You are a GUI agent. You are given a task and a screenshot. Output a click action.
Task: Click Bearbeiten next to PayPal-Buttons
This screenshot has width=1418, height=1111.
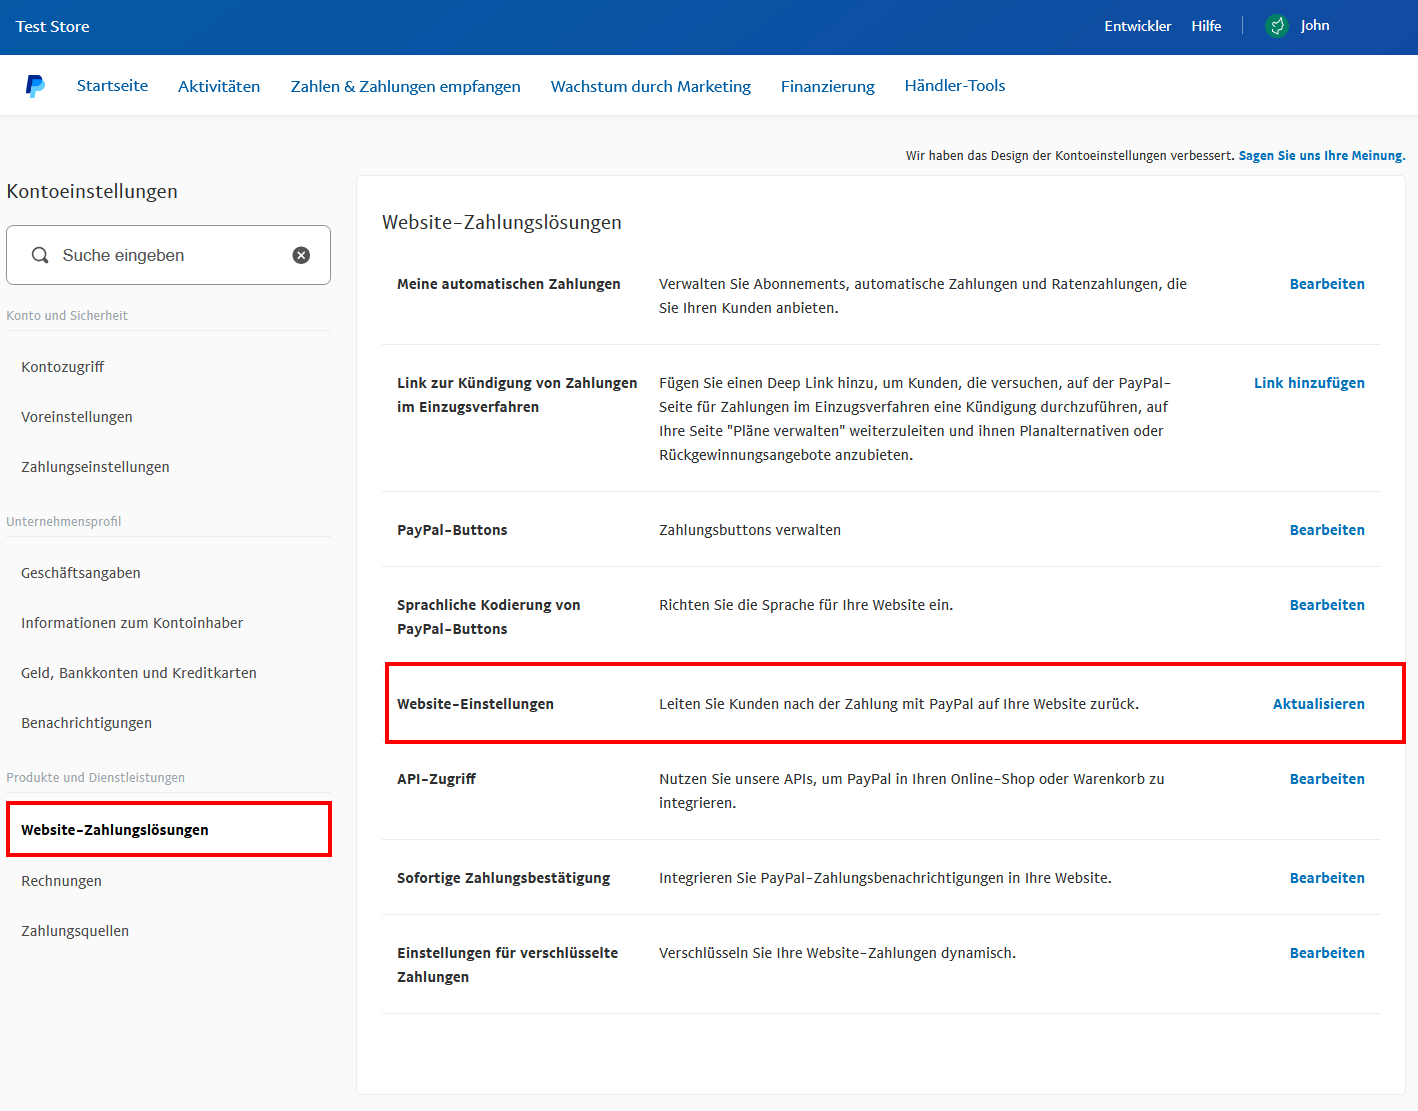click(1326, 530)
